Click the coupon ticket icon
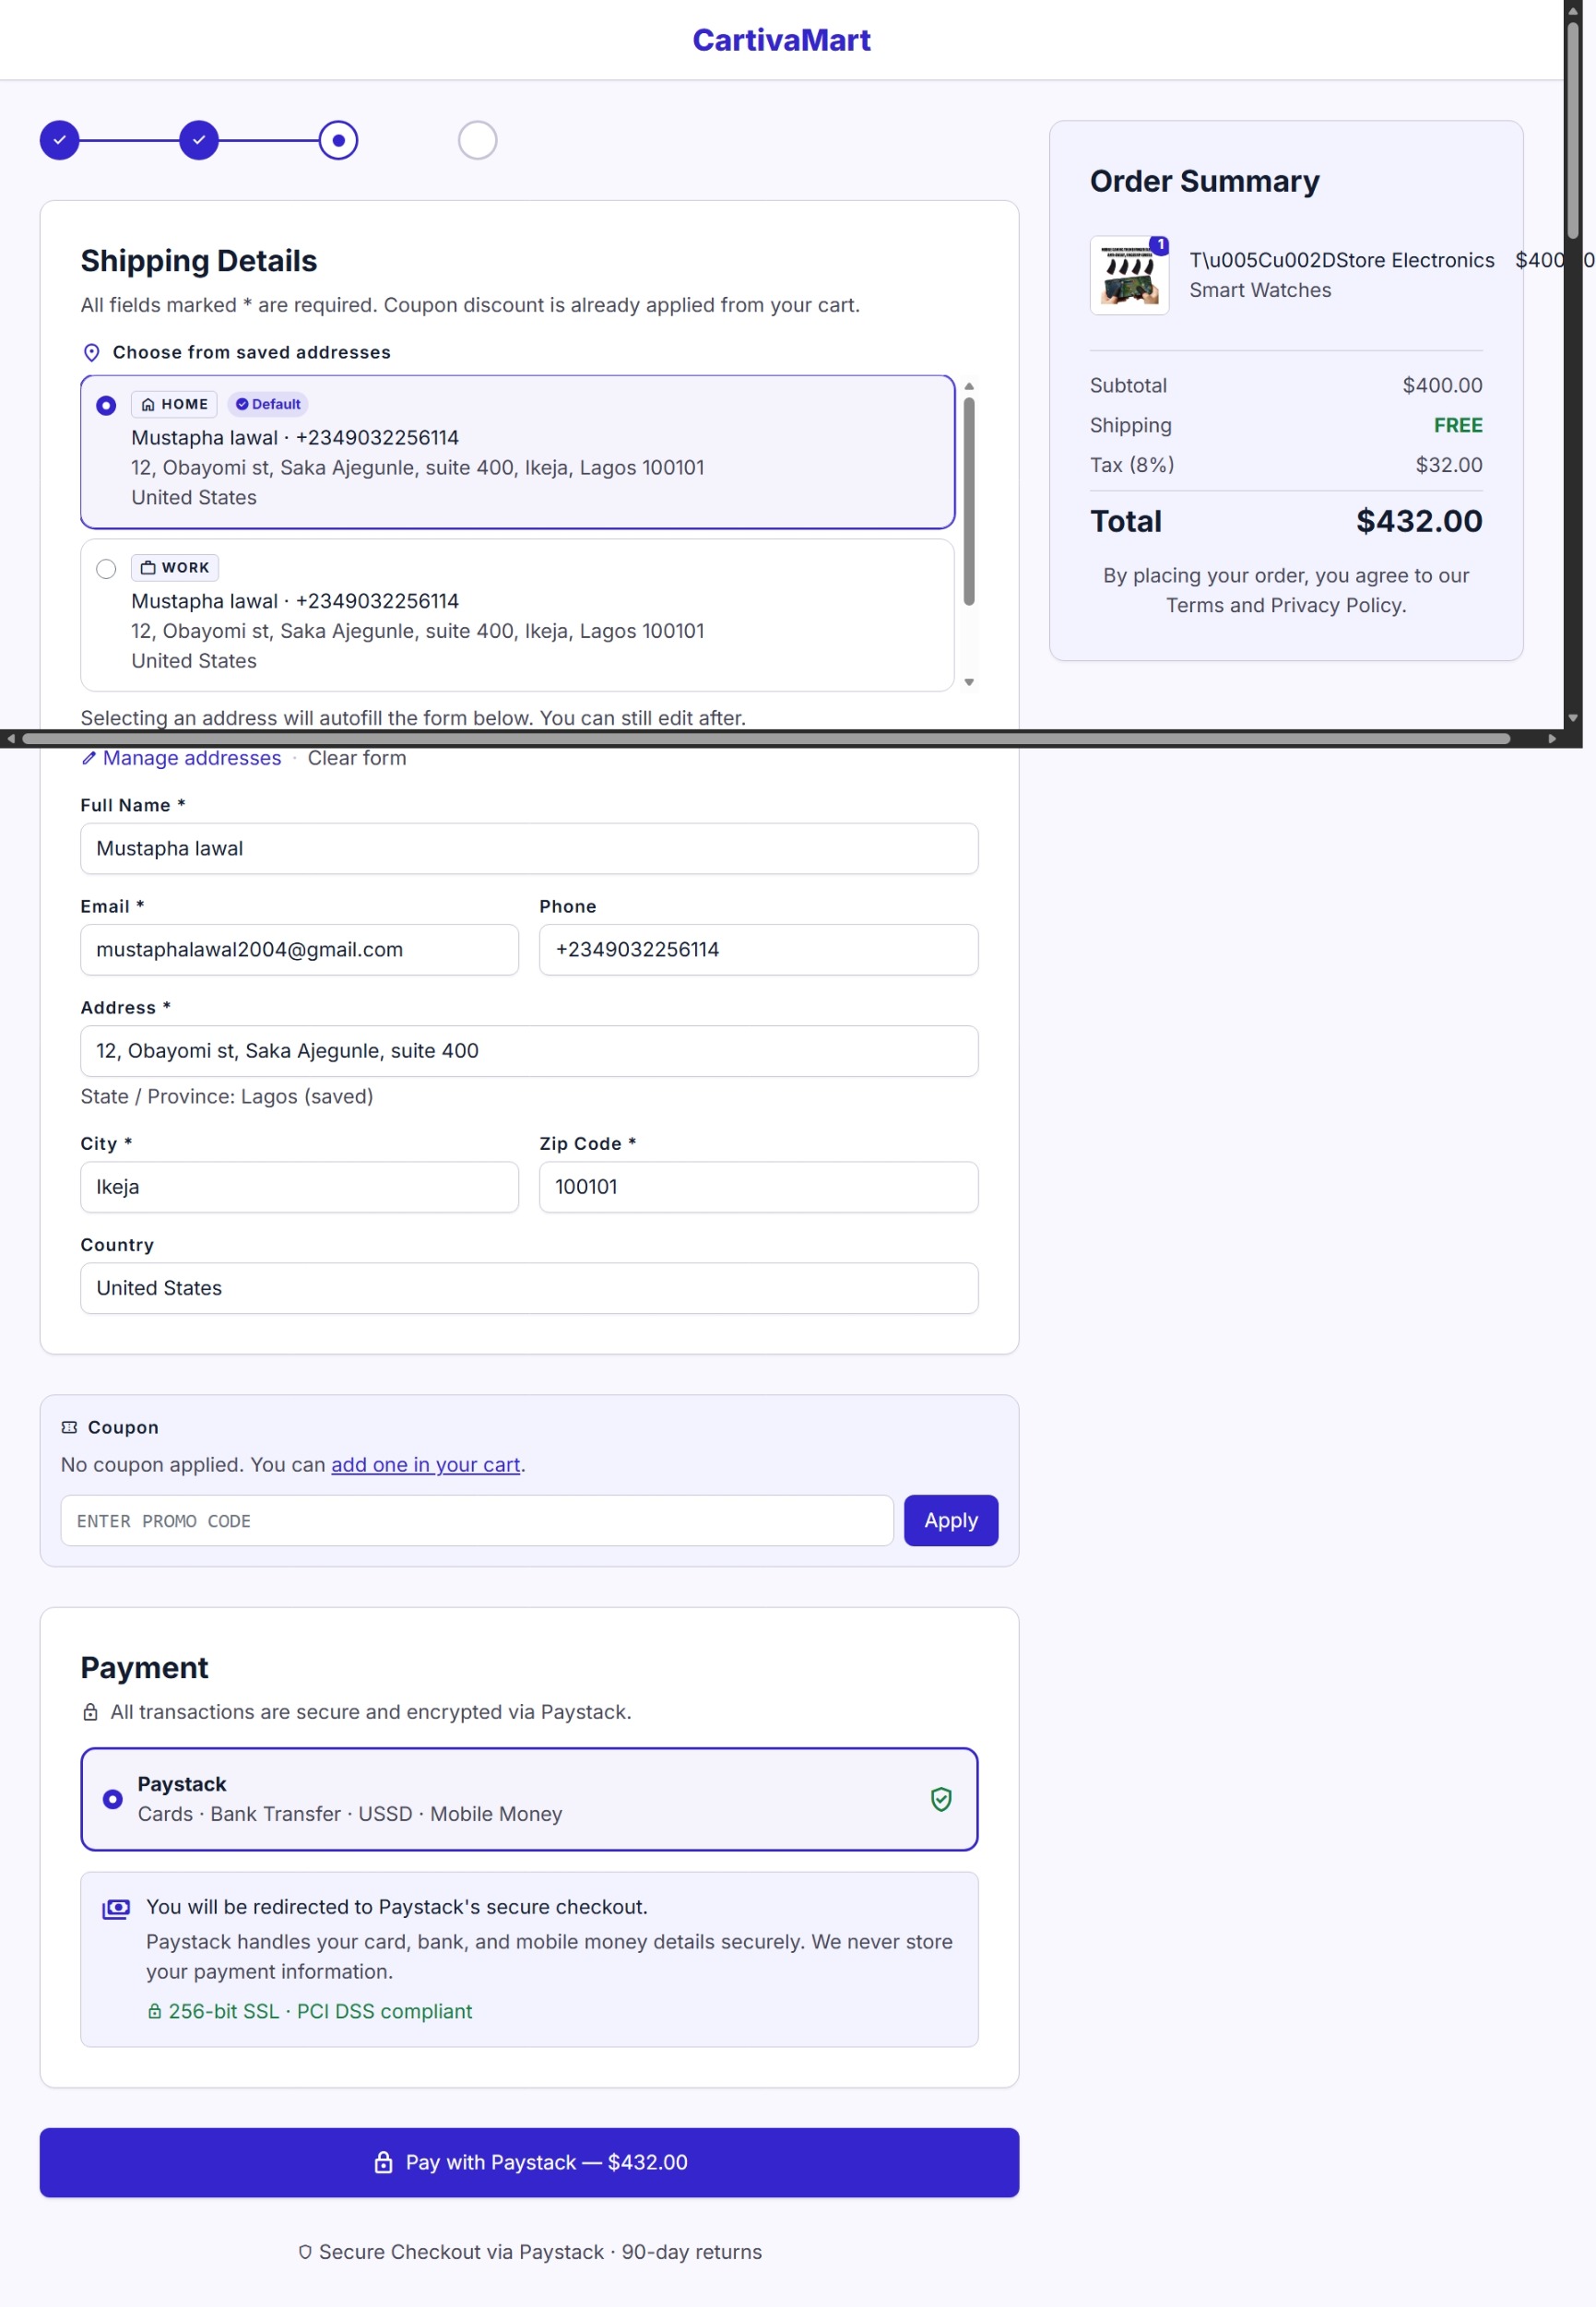Viewport: 1596px width, 2307px height. [69, 1427]
